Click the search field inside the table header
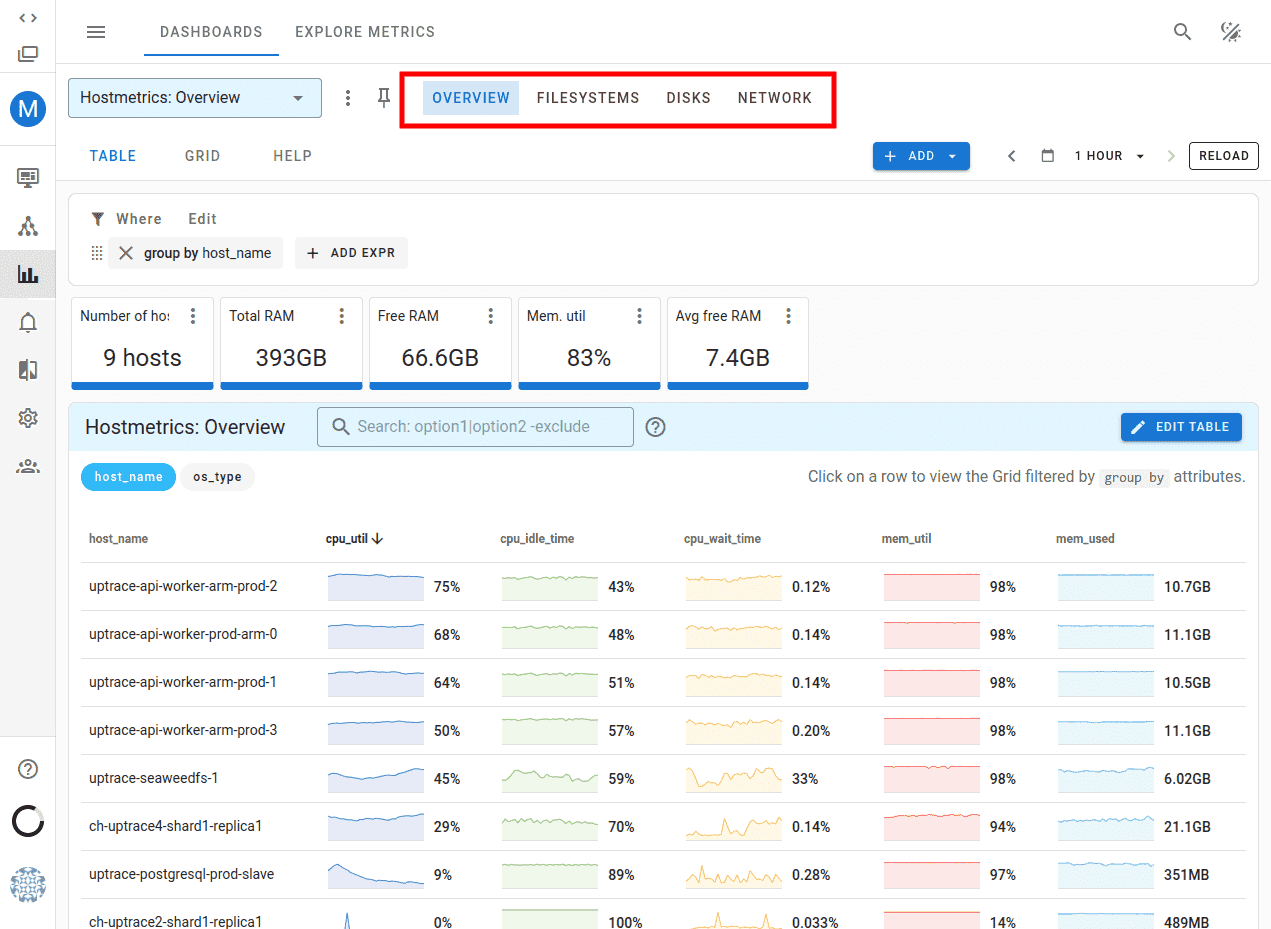1271x929 pixels. pos(474,427)
